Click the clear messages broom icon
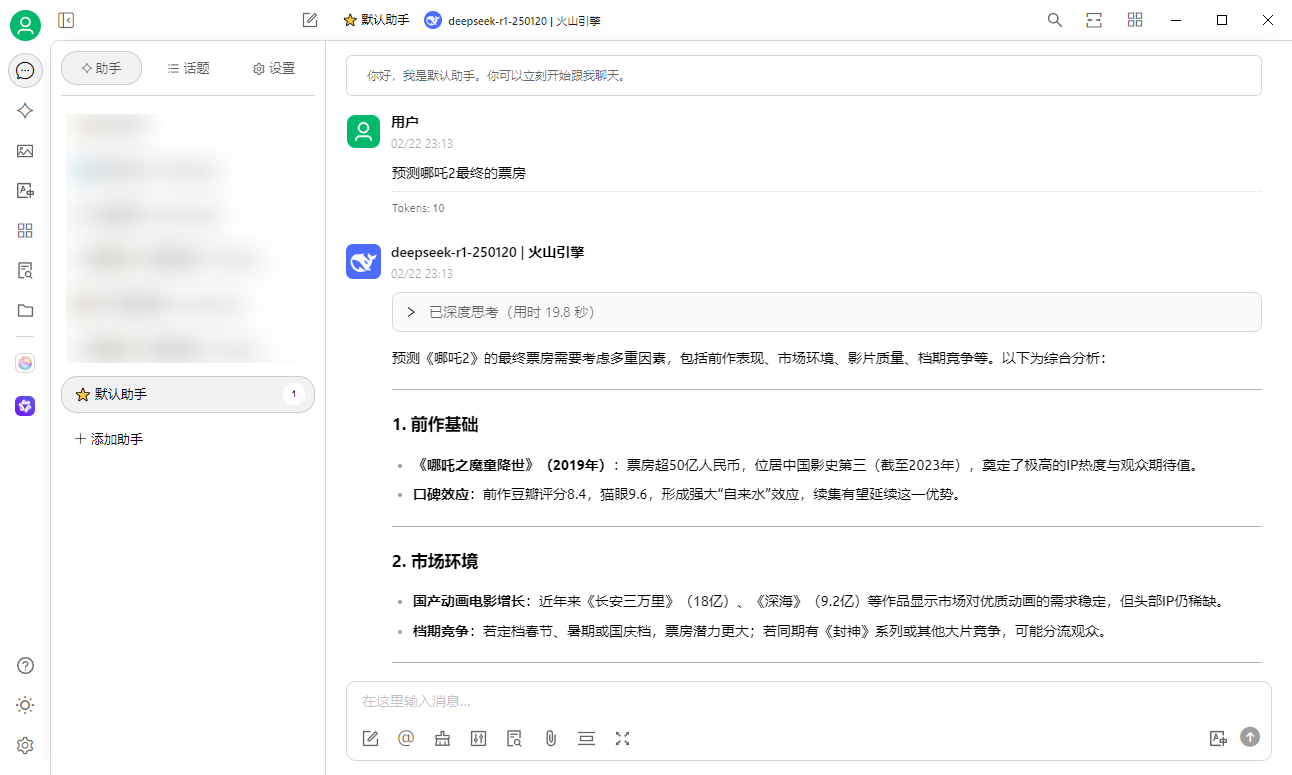The width and height of the screenshot is (1292, 775). point(442,738)
